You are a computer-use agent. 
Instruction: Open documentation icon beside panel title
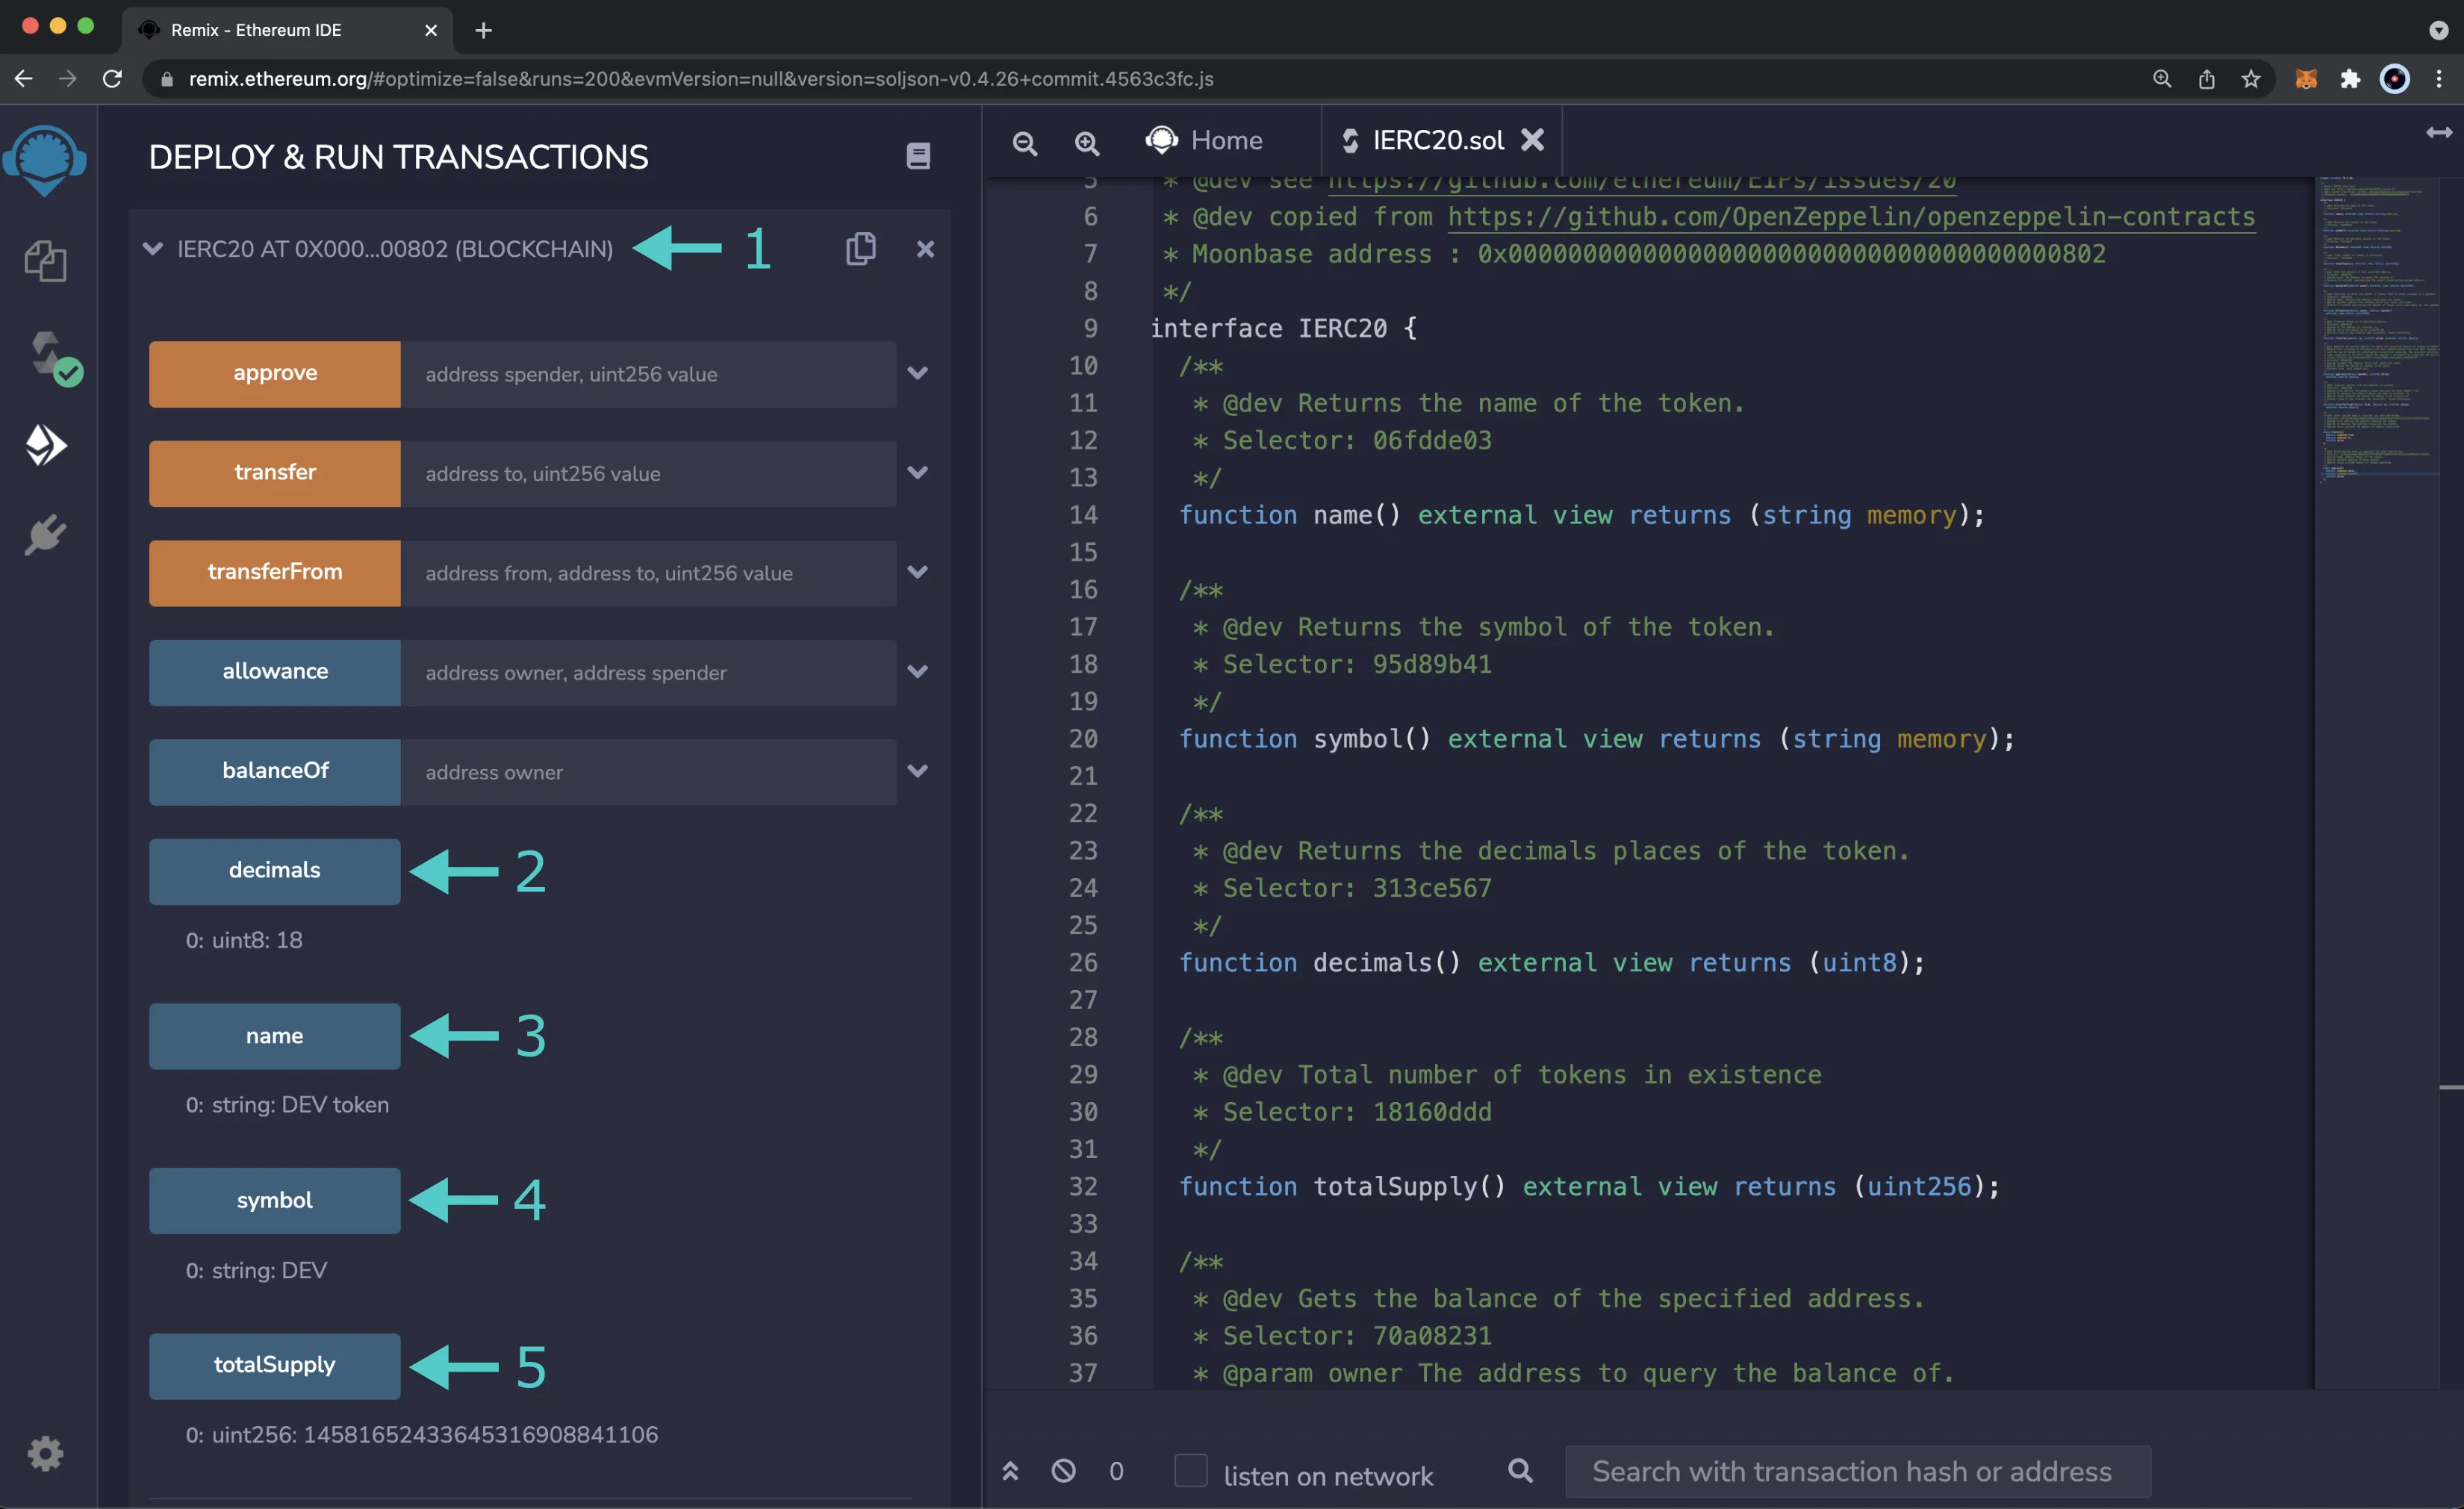(x=918, y=156)
